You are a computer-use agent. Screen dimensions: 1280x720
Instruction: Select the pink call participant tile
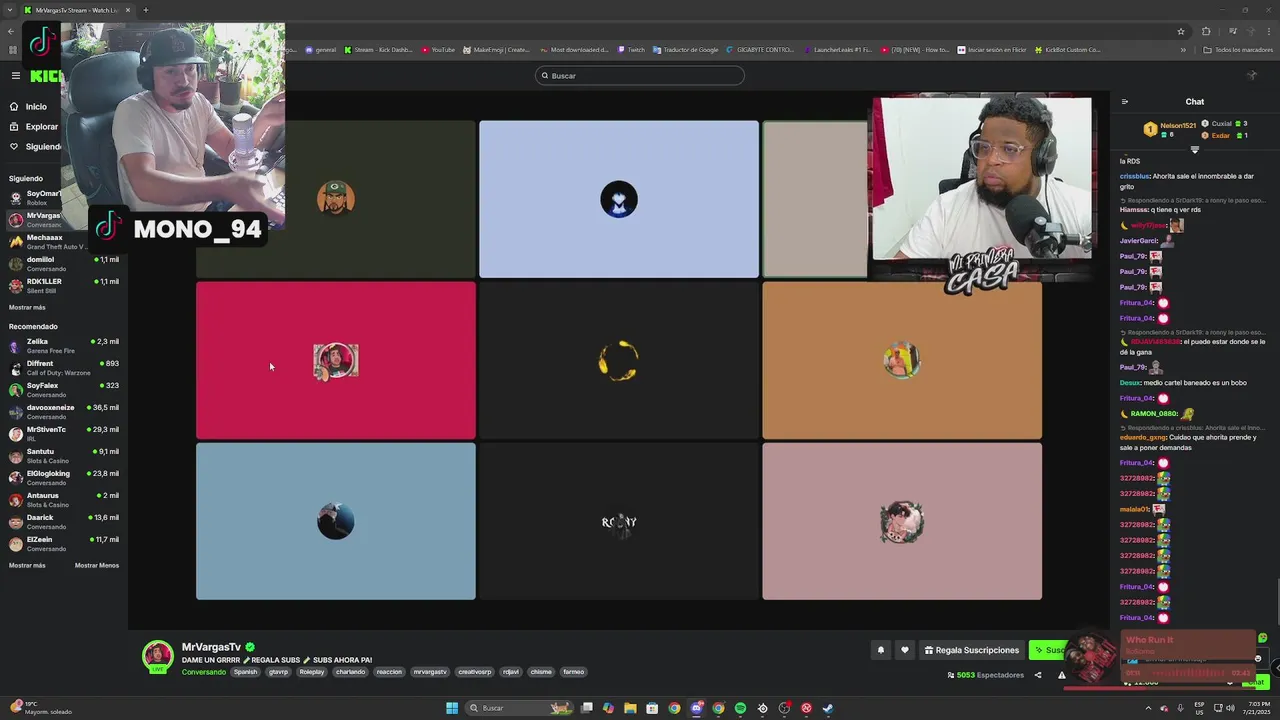click(x=902, y=521)
